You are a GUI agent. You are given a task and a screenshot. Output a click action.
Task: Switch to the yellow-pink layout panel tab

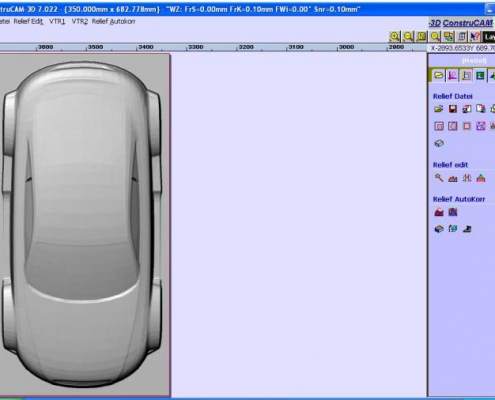click(466, 76)
